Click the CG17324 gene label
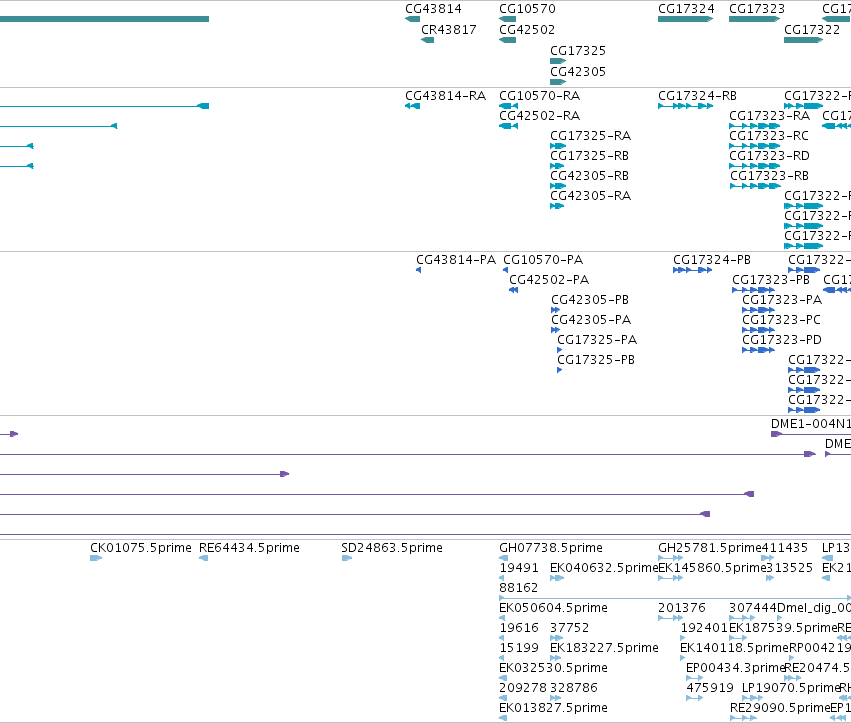 (686, 9)
